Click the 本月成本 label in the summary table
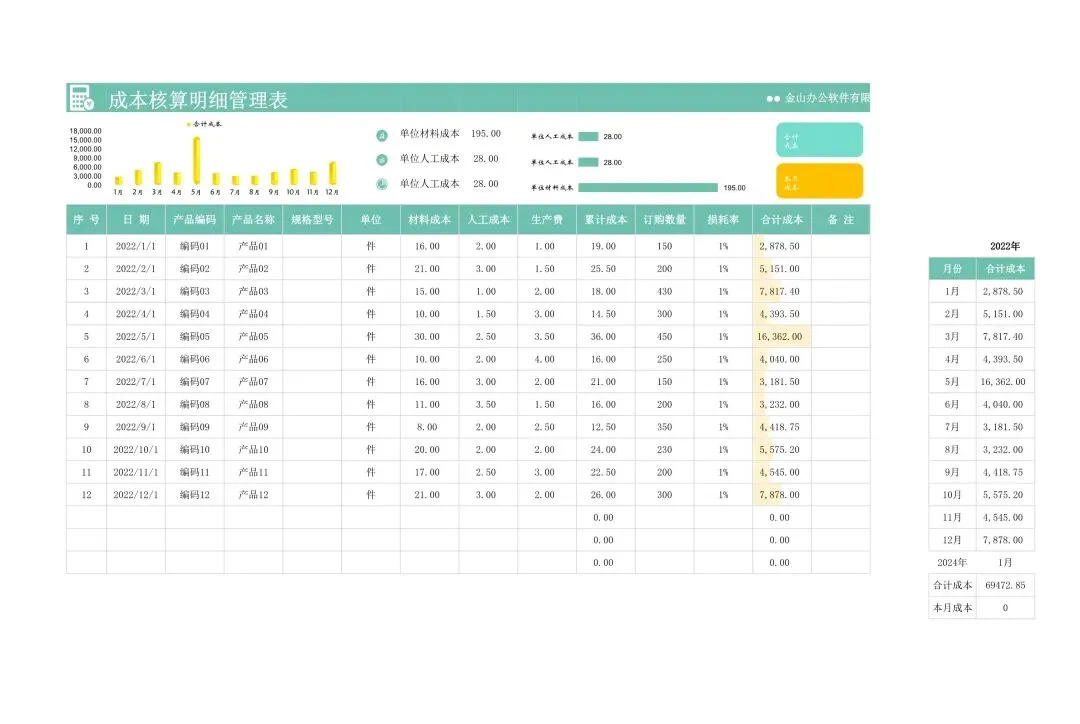The width and height of the screenshot is (1080, 724). [x=953, y=608]
